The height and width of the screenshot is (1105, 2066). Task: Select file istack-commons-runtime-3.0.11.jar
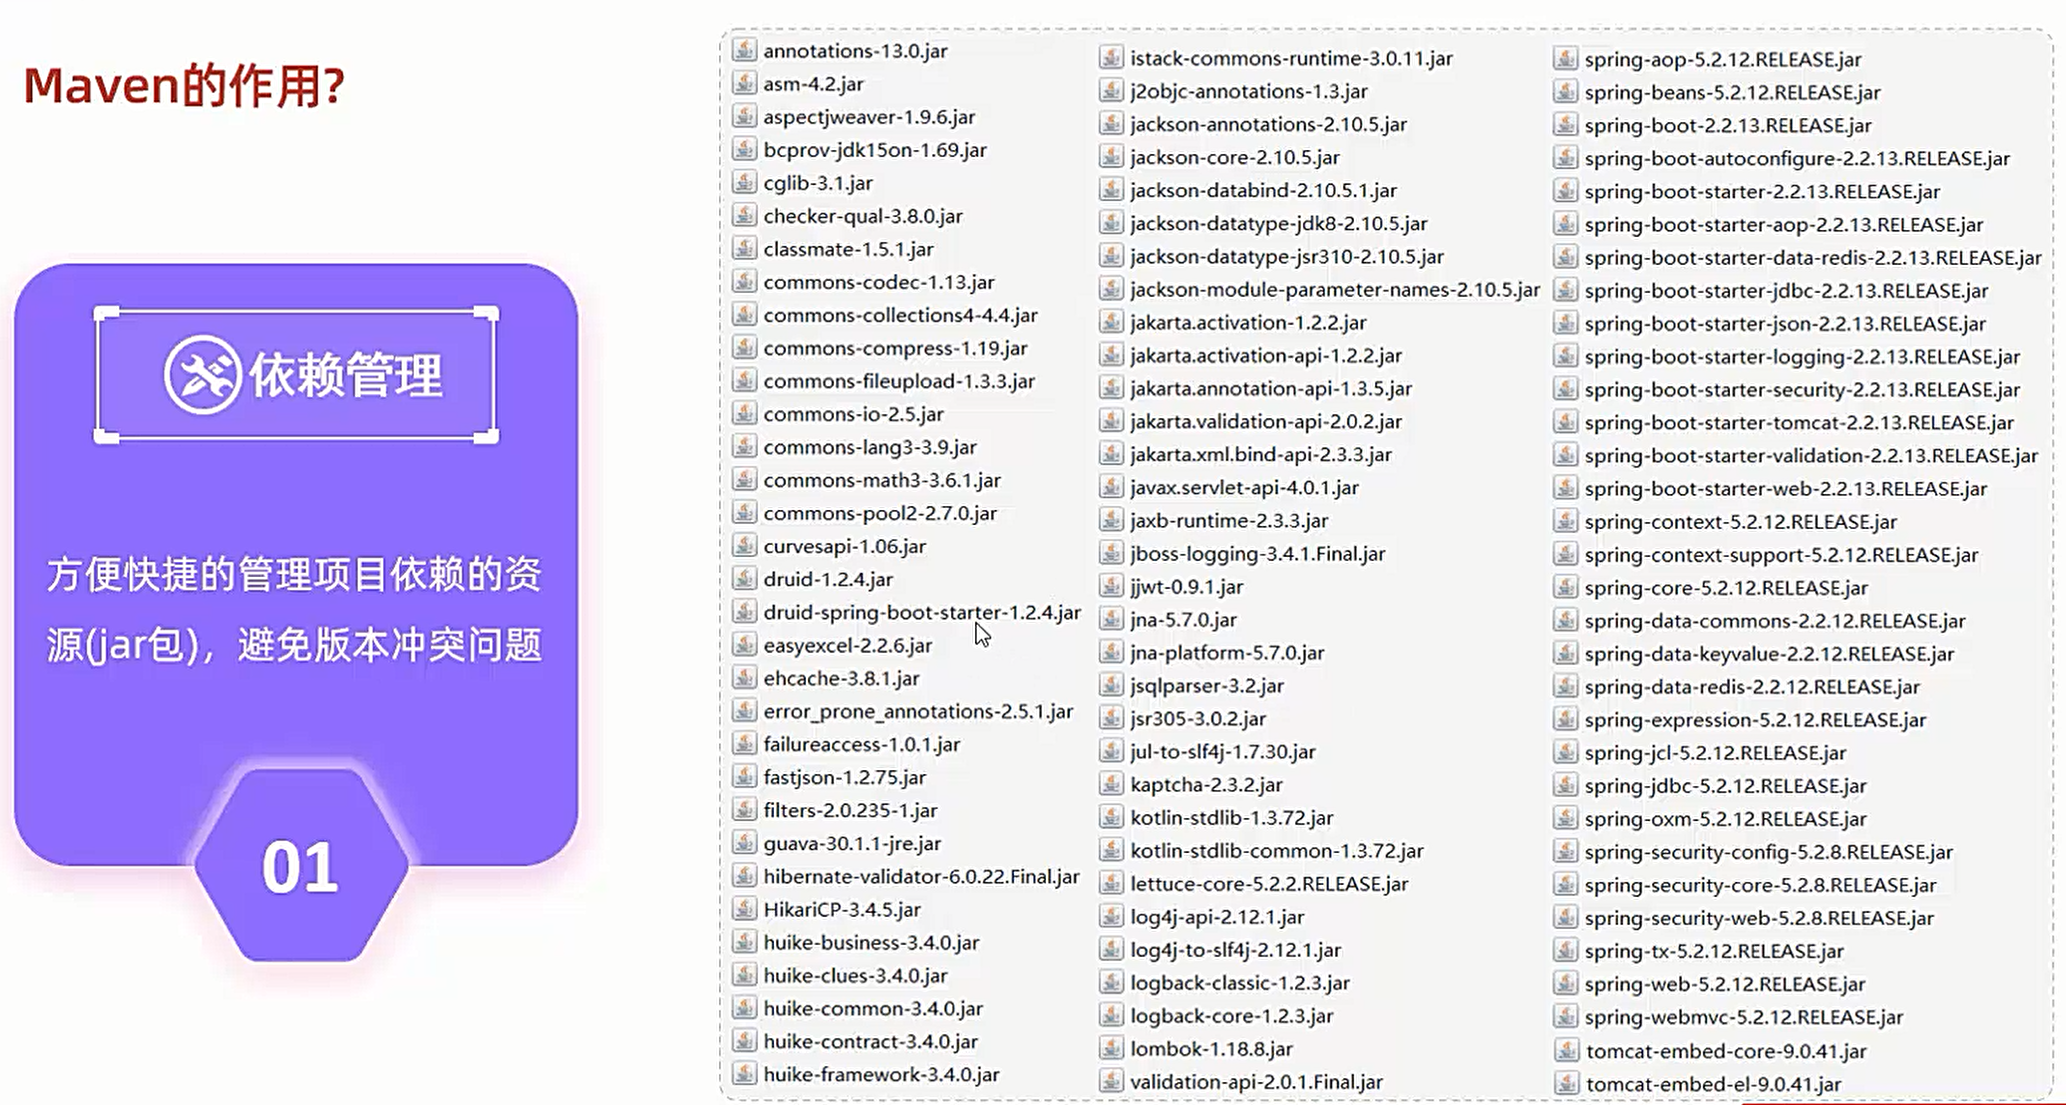(1292, 57)
